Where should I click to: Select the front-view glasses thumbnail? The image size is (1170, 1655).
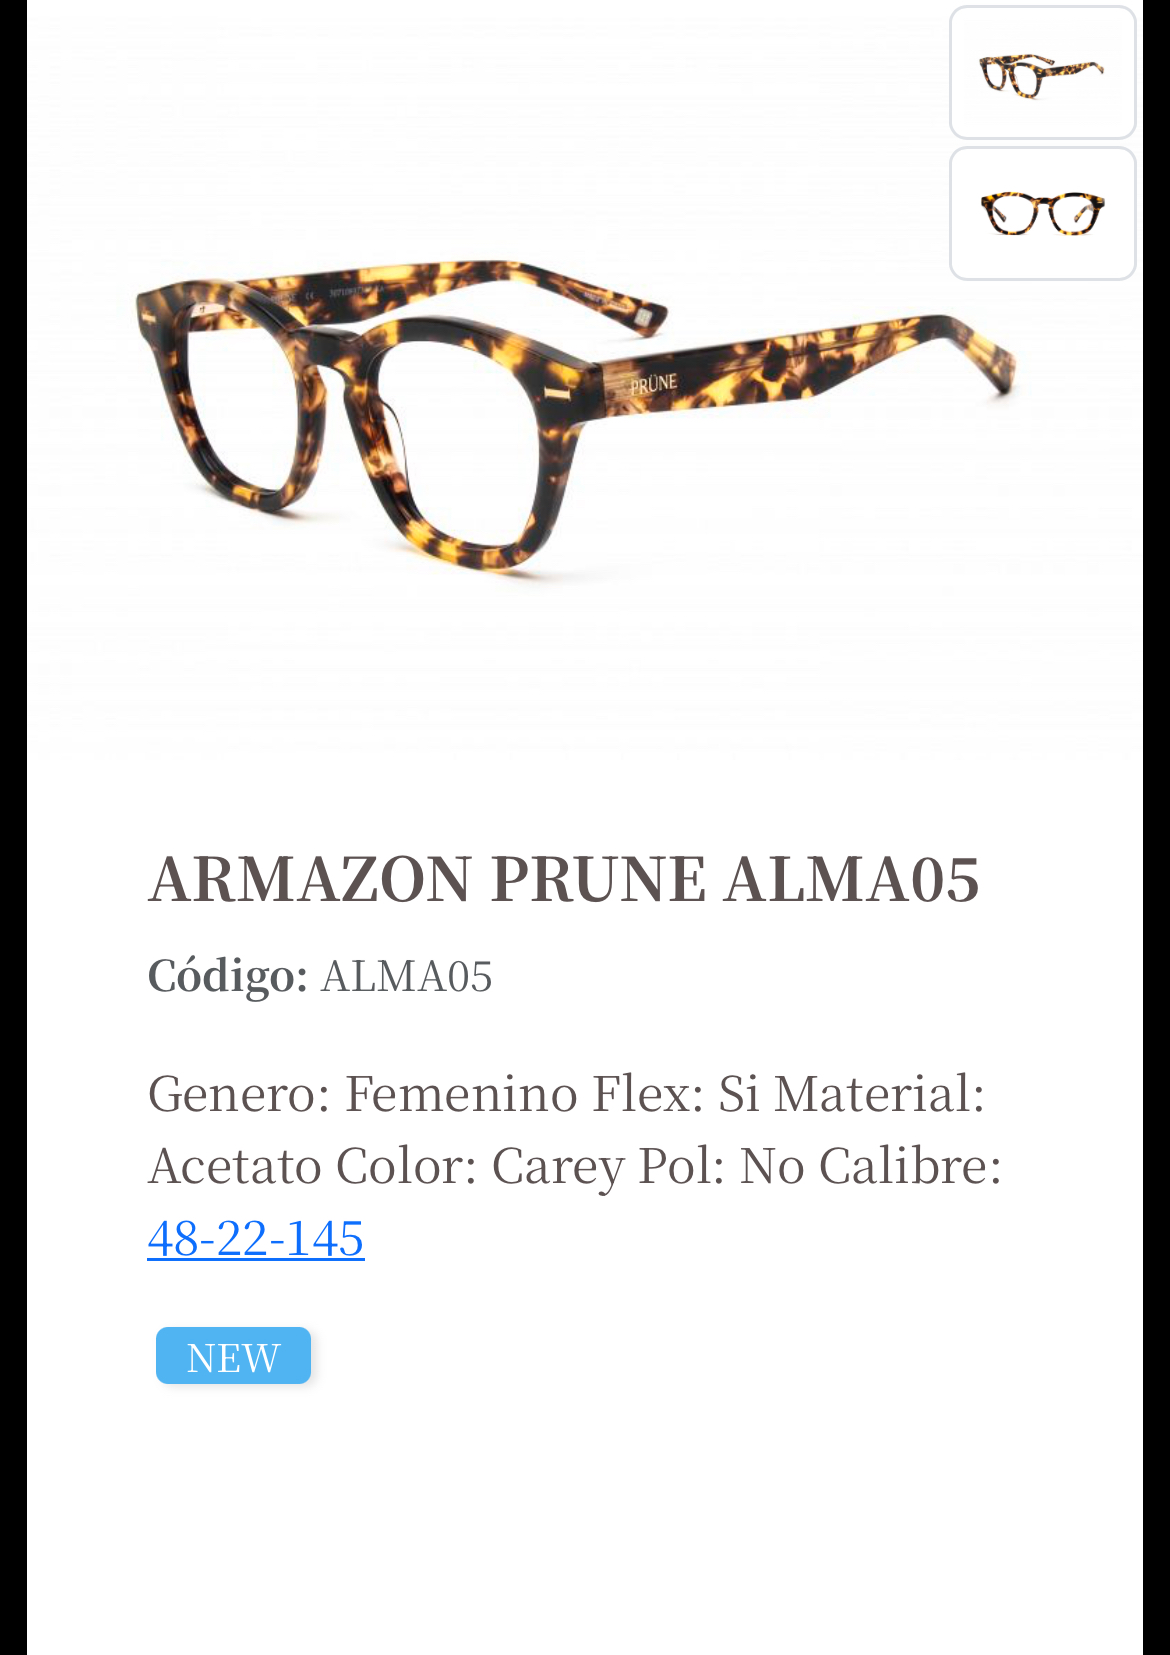[x=1042, y=213]
